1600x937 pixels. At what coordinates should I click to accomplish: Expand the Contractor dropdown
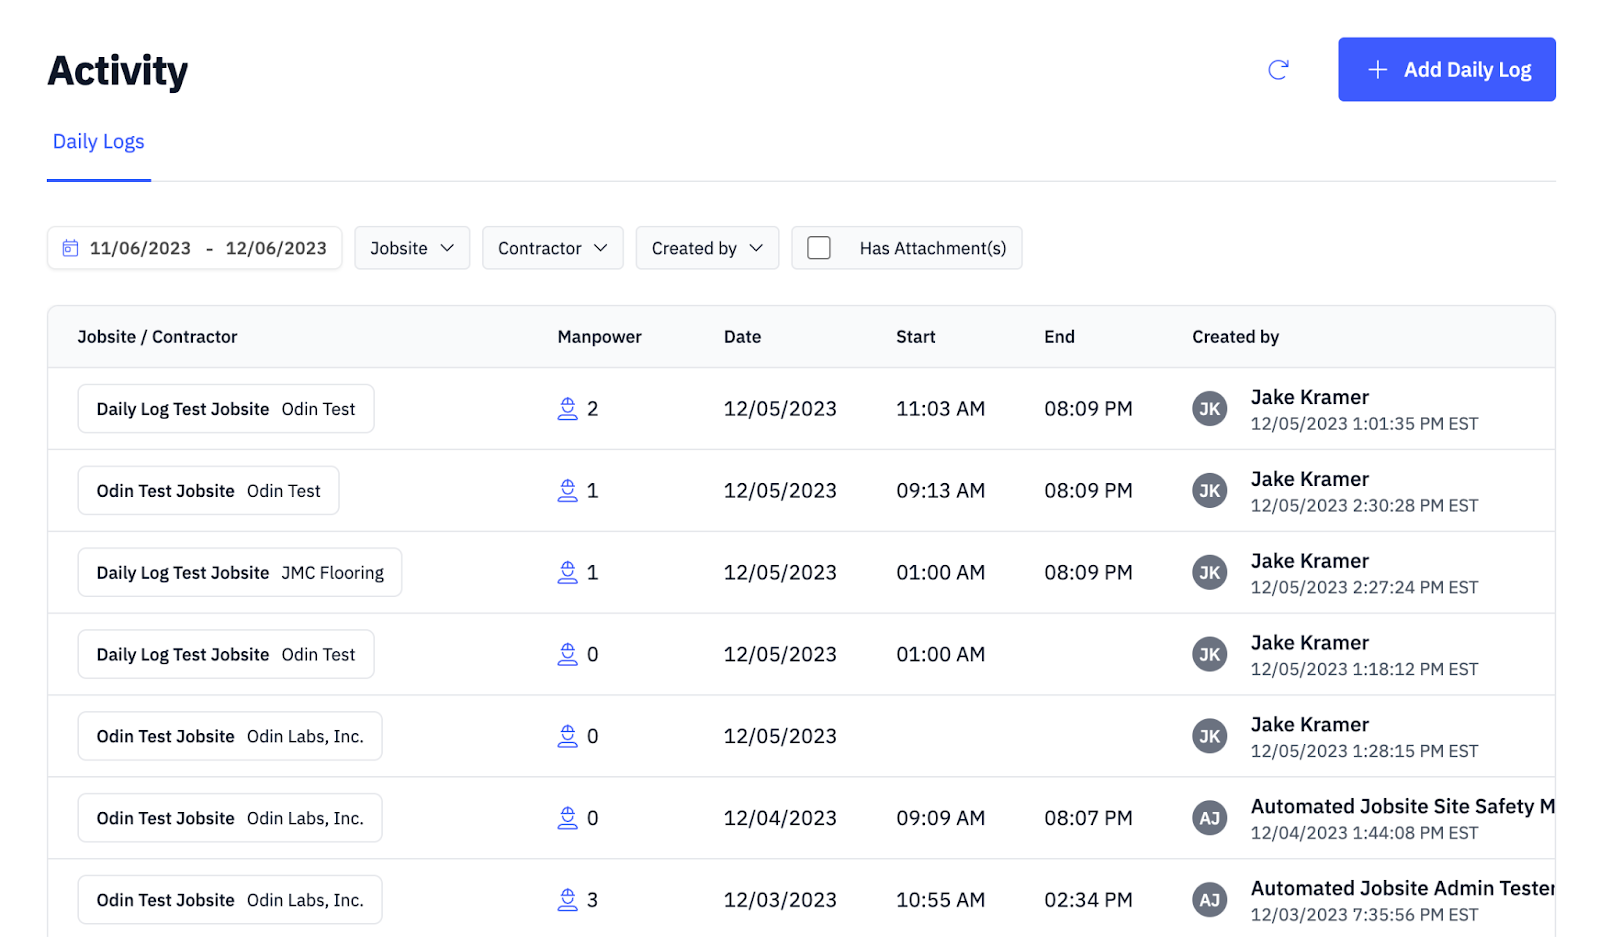[x=552, y=247]
